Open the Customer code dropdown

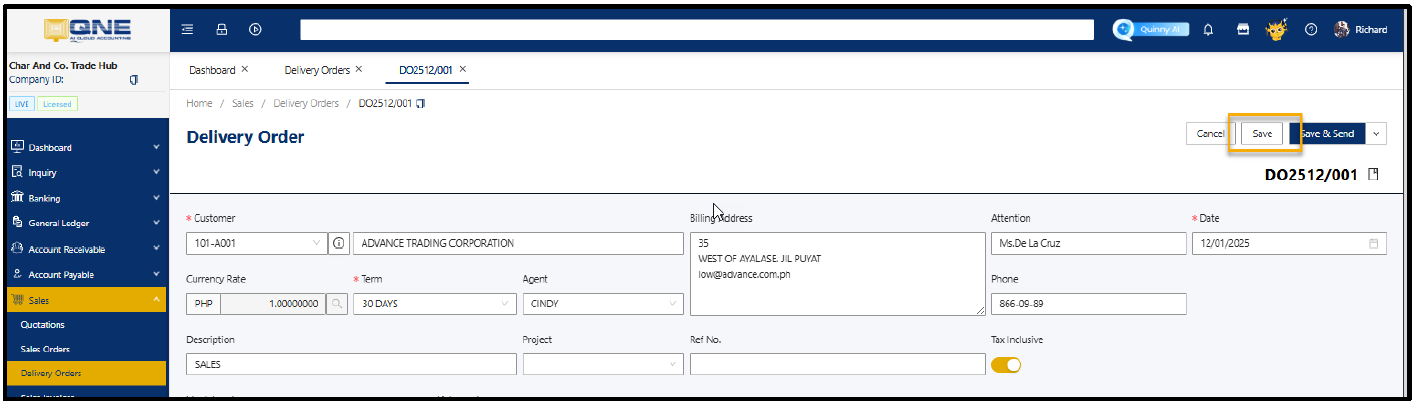pos(256,243)
